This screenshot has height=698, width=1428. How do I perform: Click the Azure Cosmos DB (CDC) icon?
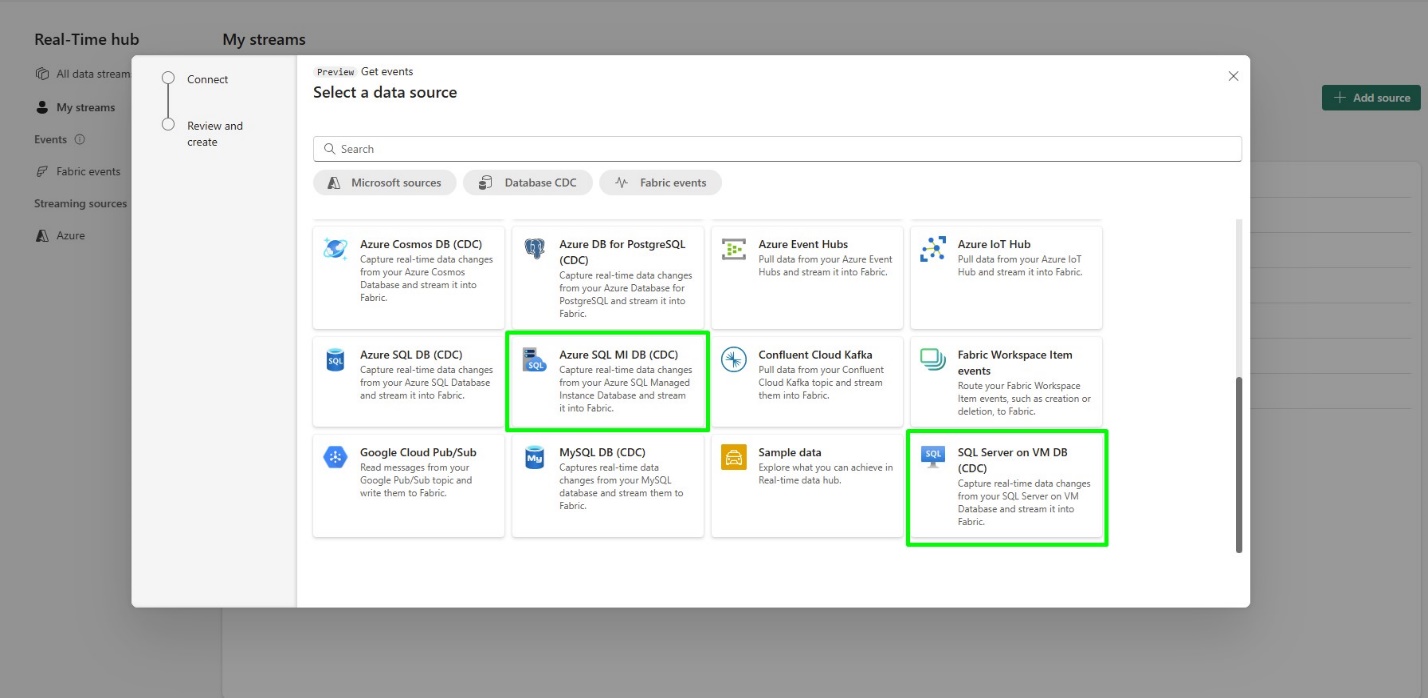pyautogui.click(x=335, y=248)
